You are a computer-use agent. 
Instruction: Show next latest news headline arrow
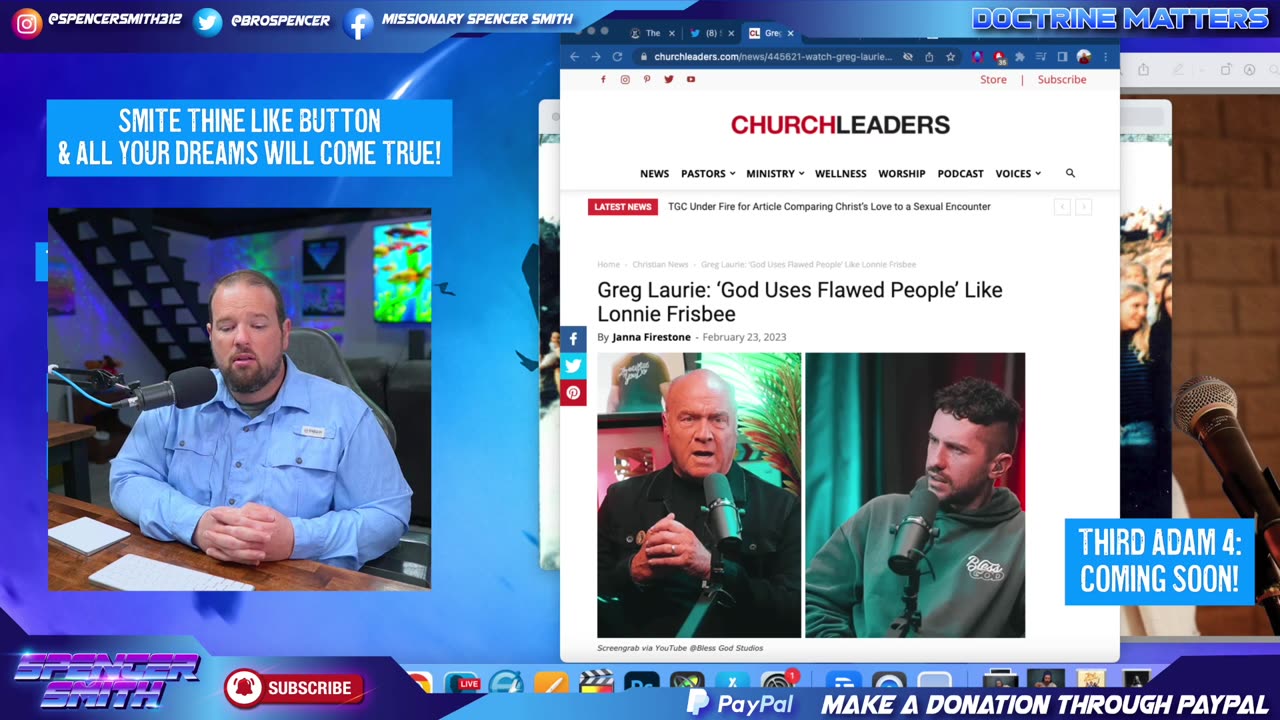point(1083,207)
